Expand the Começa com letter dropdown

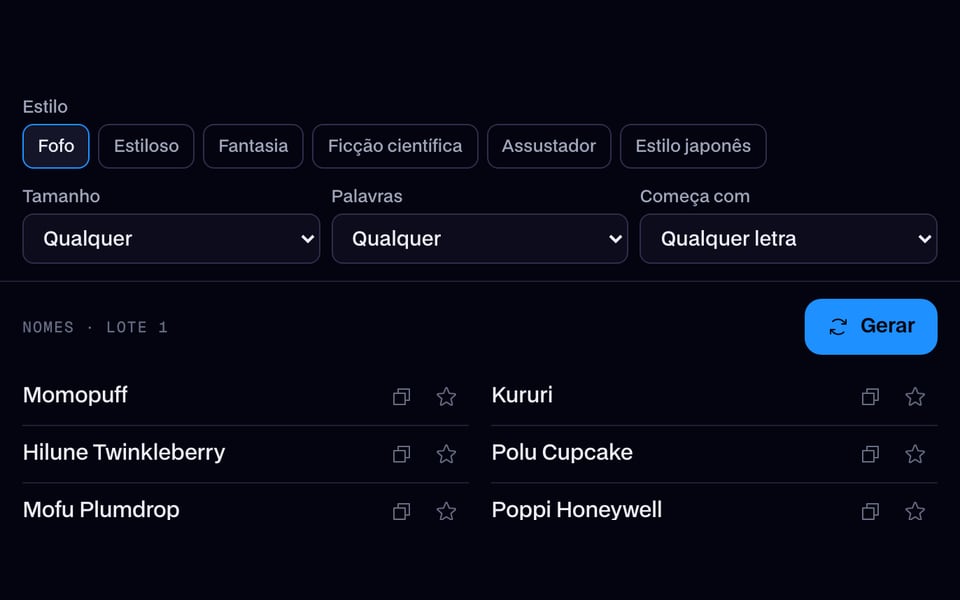pos(789,239)
